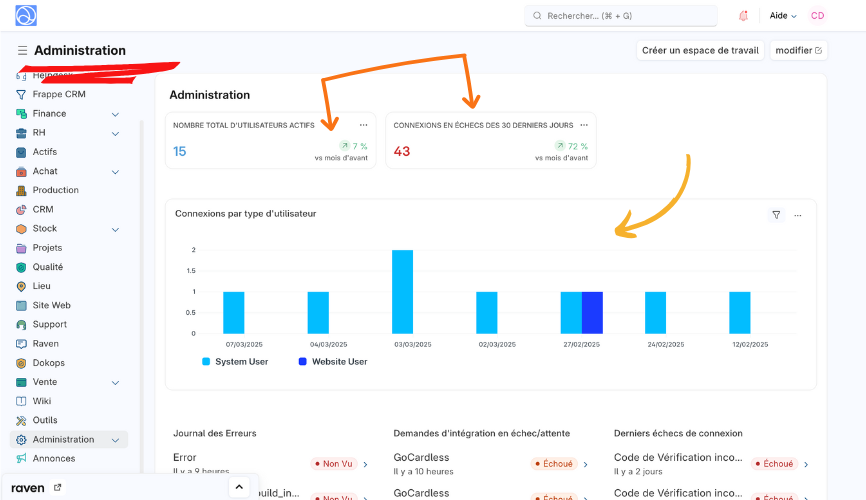Click arrow next to GoCardless Échoué
This screenshot has height=500, width=866.
click(x=585, y=464)
